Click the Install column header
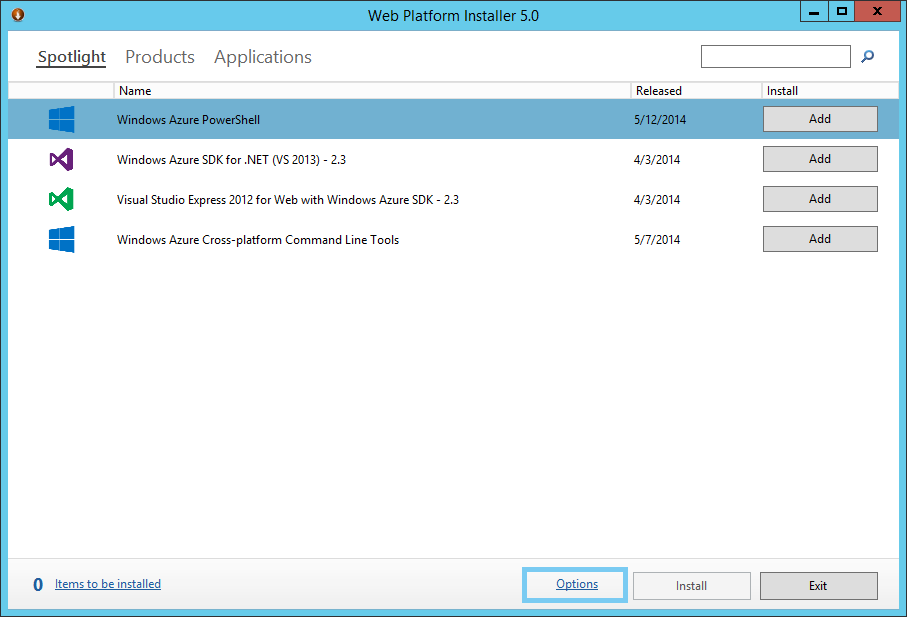This screenshot has width=907, height=617. point(830,91)
